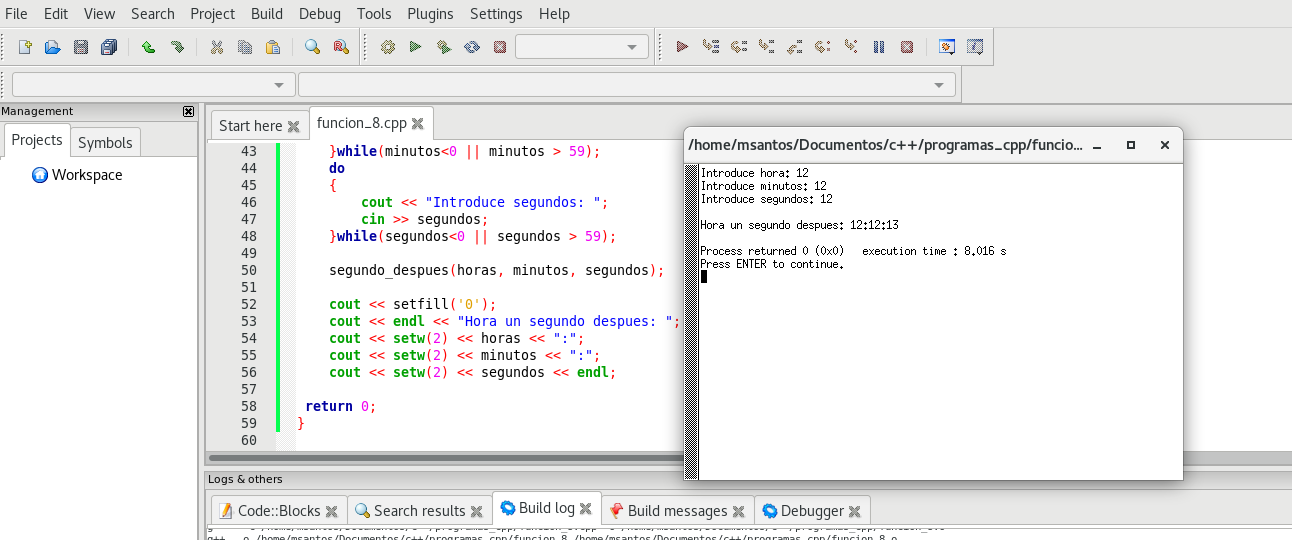Close the funcion_8.cpp editor tab
This screenshot has height=540, width=1292.
coord(418,124)
